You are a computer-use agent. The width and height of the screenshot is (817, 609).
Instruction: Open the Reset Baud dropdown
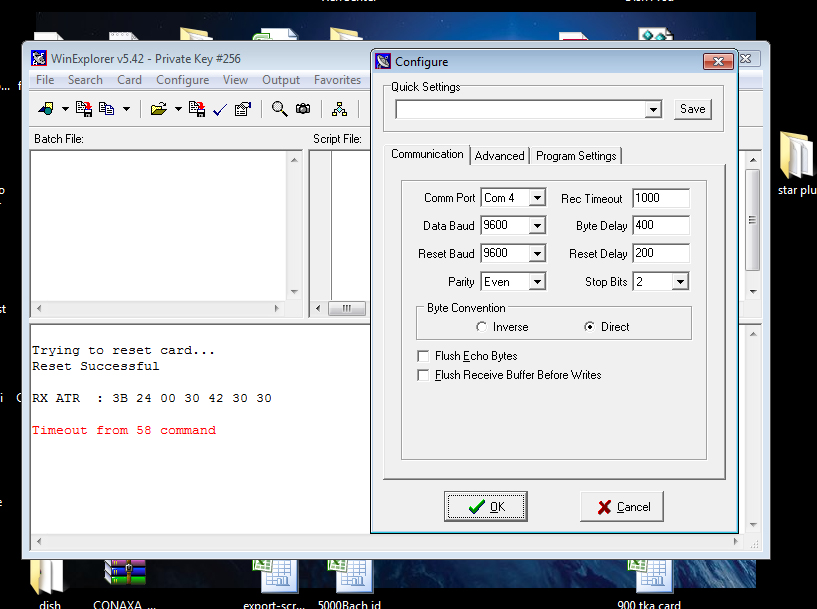[537, 254]
